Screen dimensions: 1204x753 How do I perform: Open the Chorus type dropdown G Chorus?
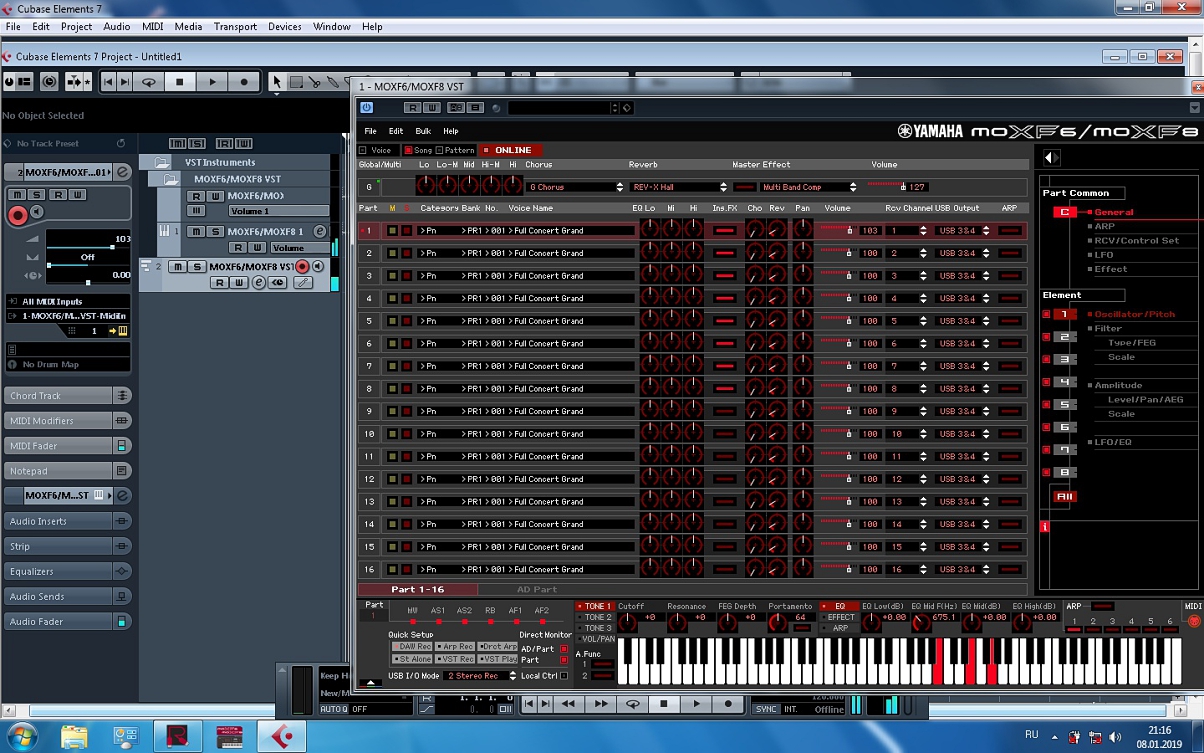pyautogui.click(x=576, y=187)
